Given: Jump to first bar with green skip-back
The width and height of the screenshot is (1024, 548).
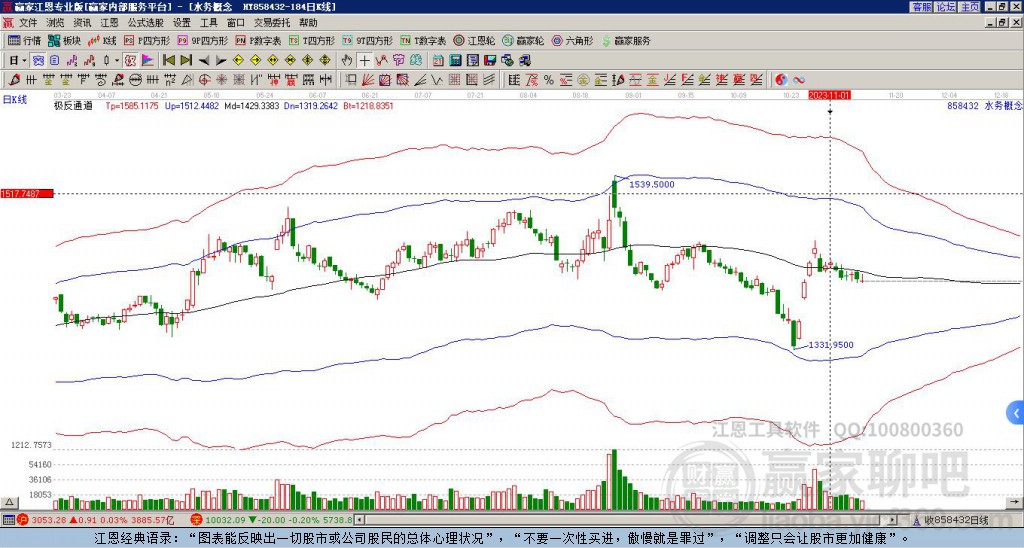Looking at the screenshot, I should 168,61.
